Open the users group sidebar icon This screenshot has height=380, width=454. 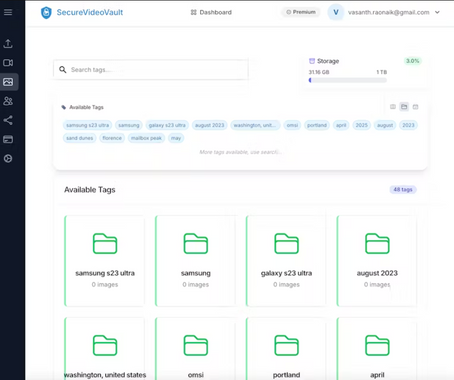[8, 101]
